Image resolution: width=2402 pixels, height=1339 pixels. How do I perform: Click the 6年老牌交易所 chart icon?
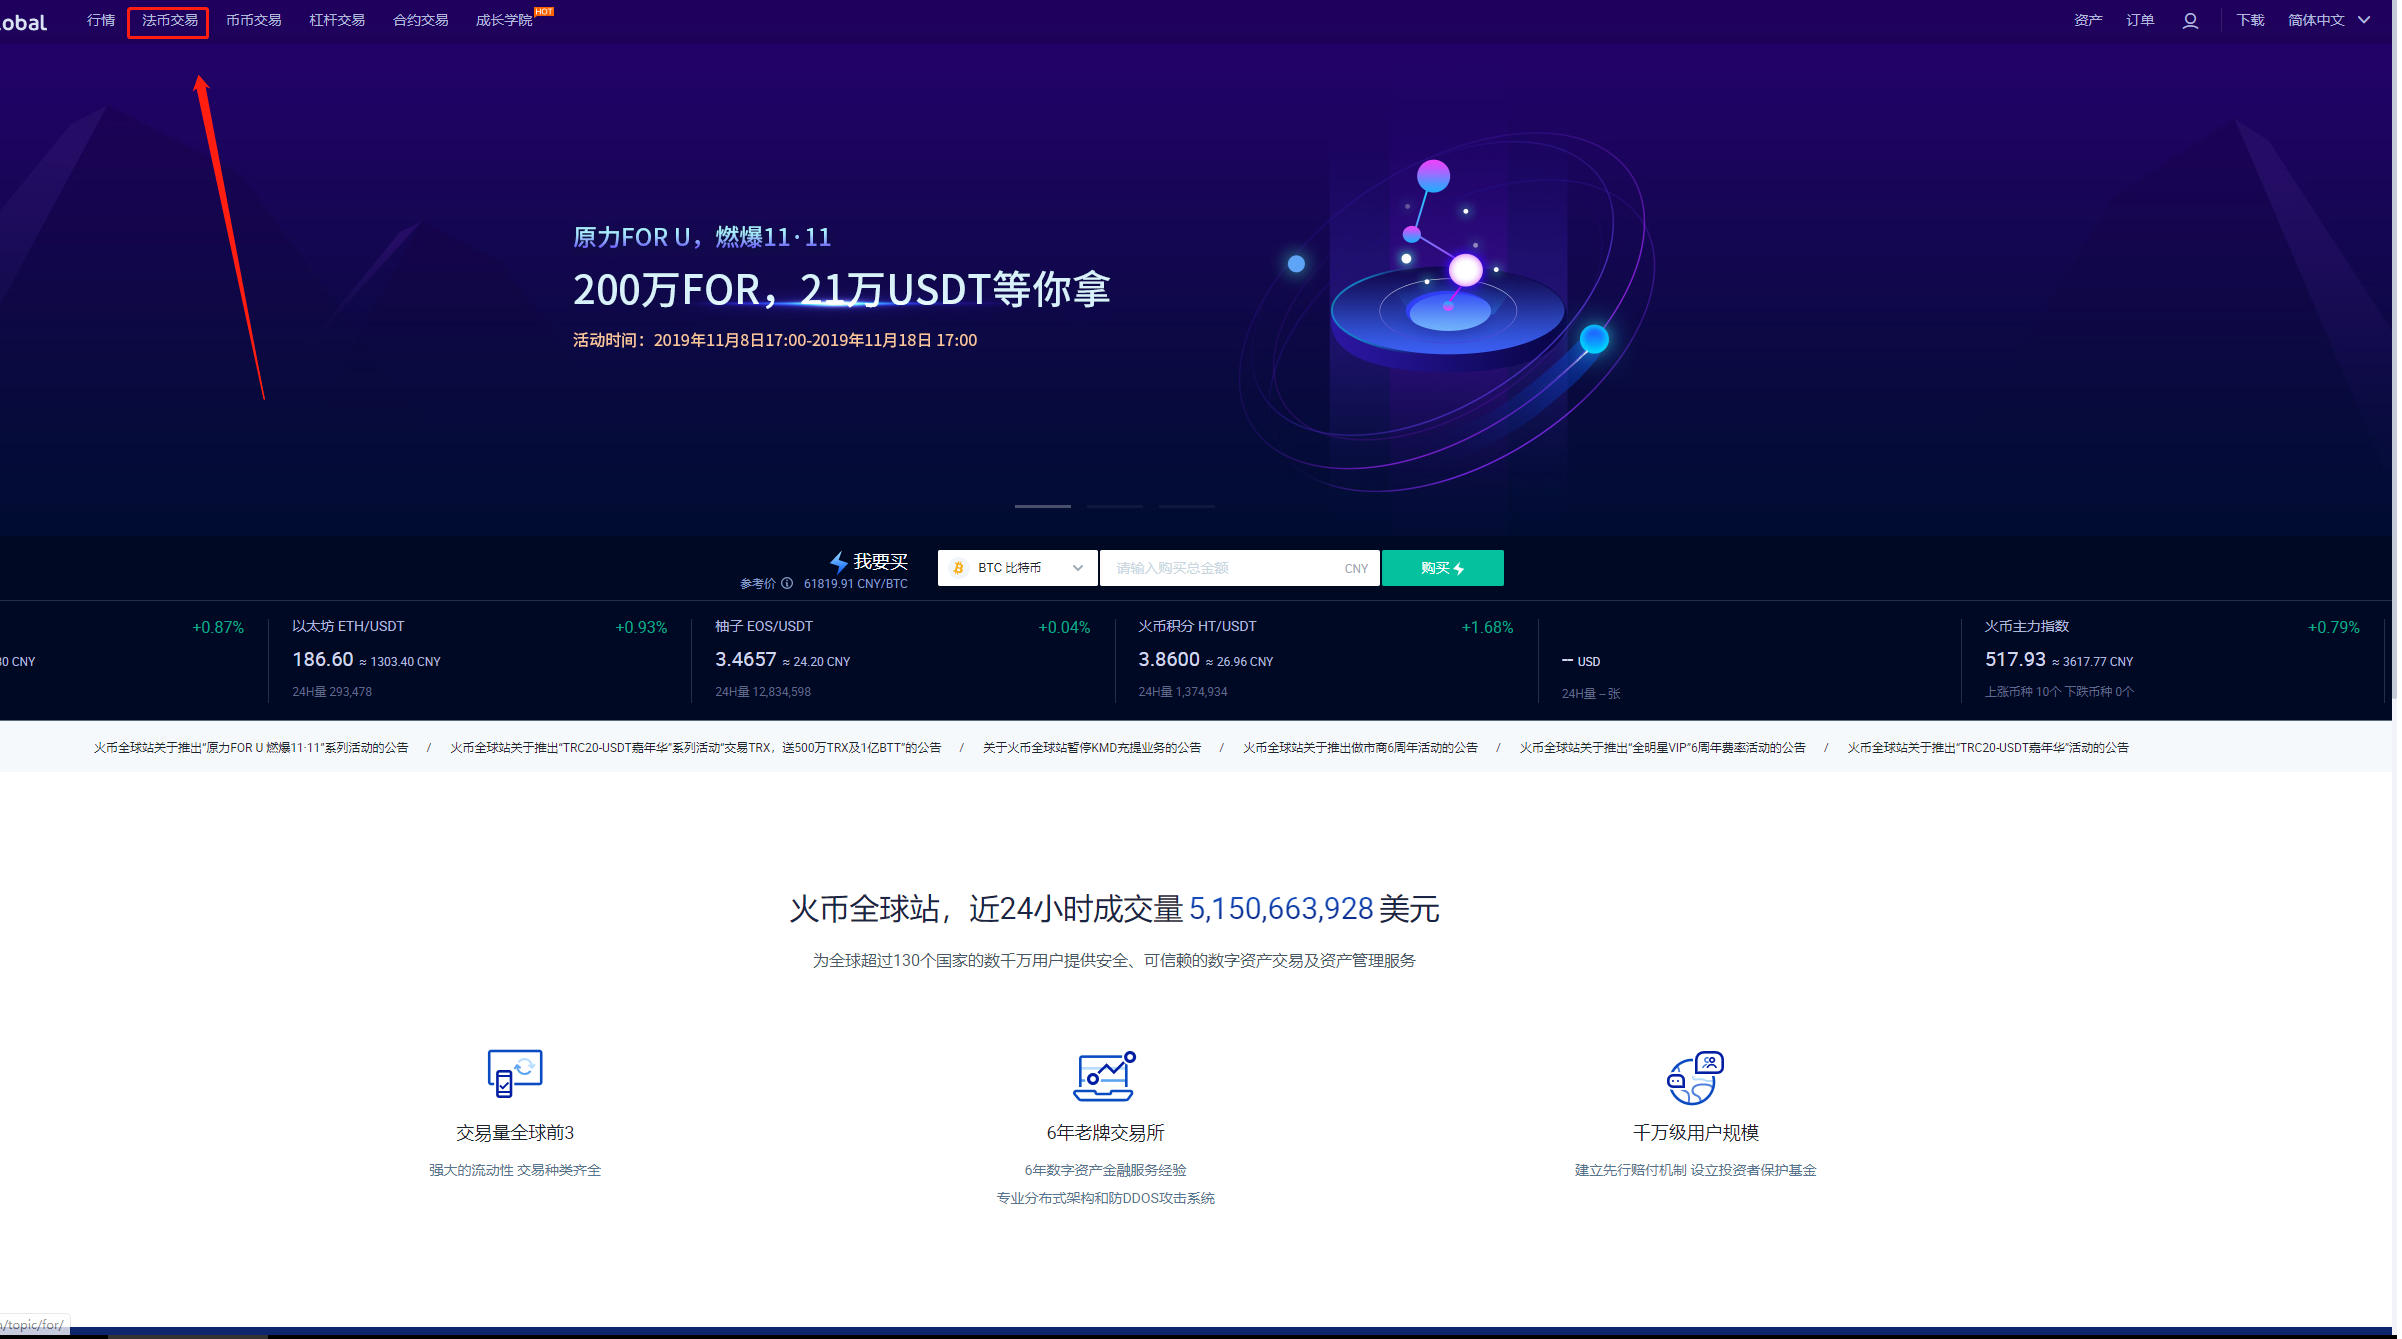1105,1076
